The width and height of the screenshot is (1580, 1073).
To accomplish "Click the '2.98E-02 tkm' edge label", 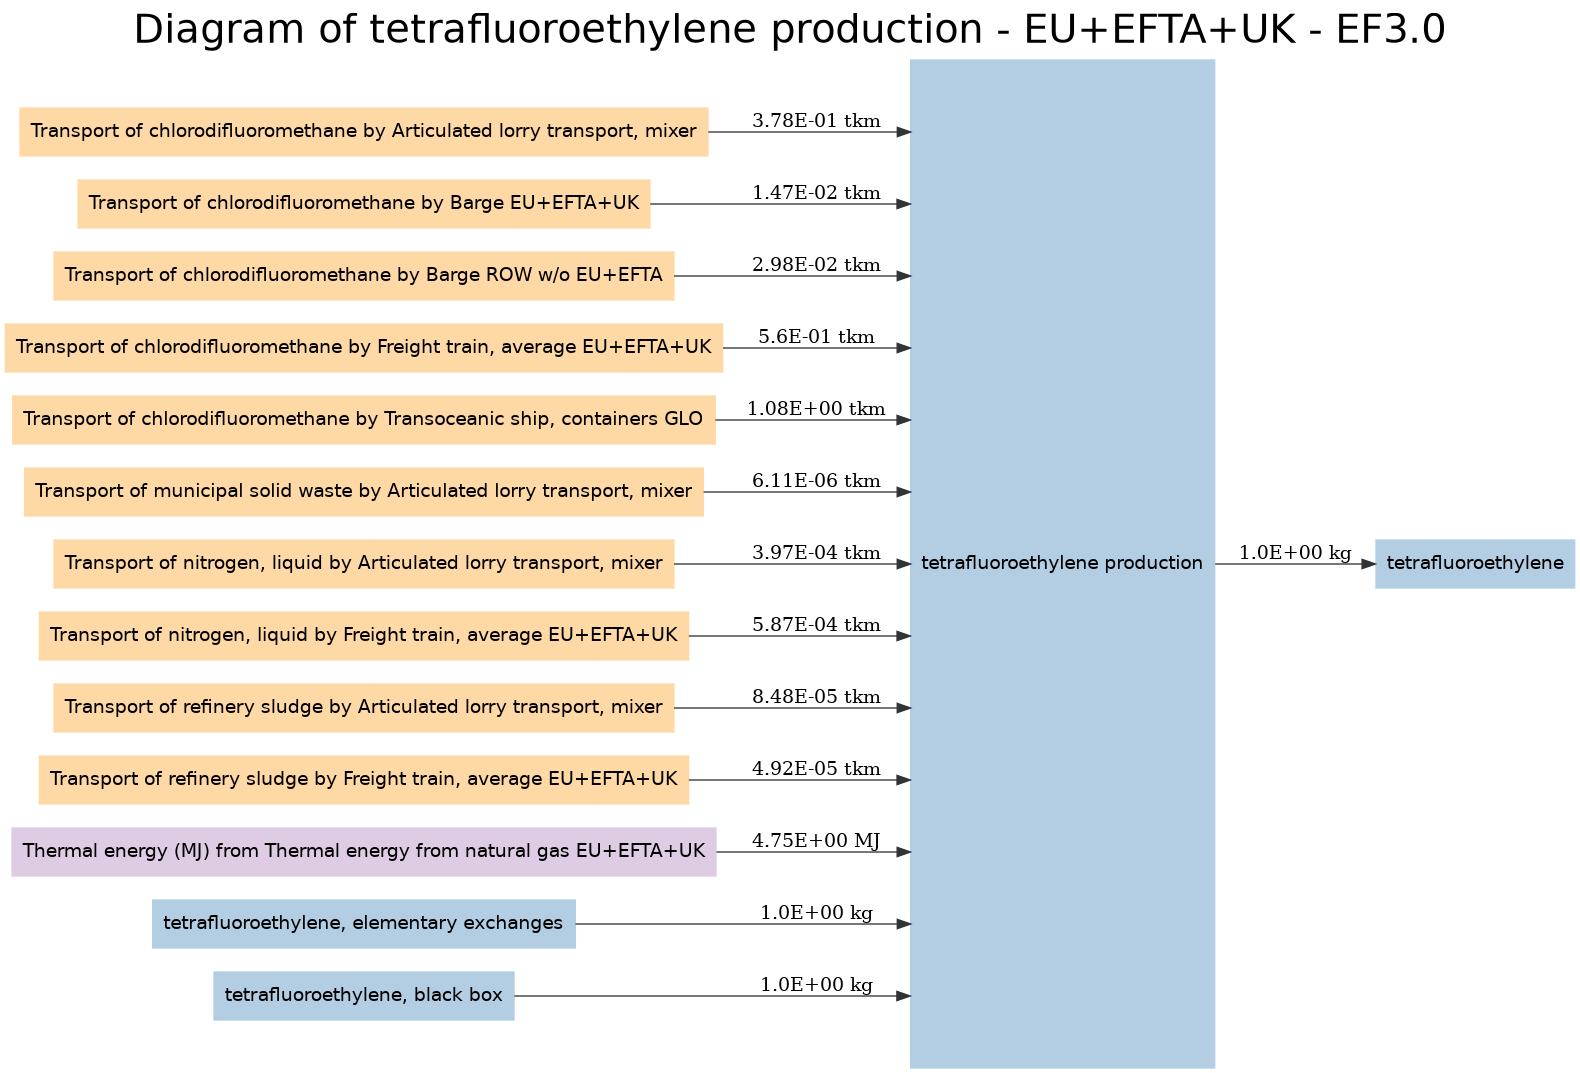I will [816, 265].
